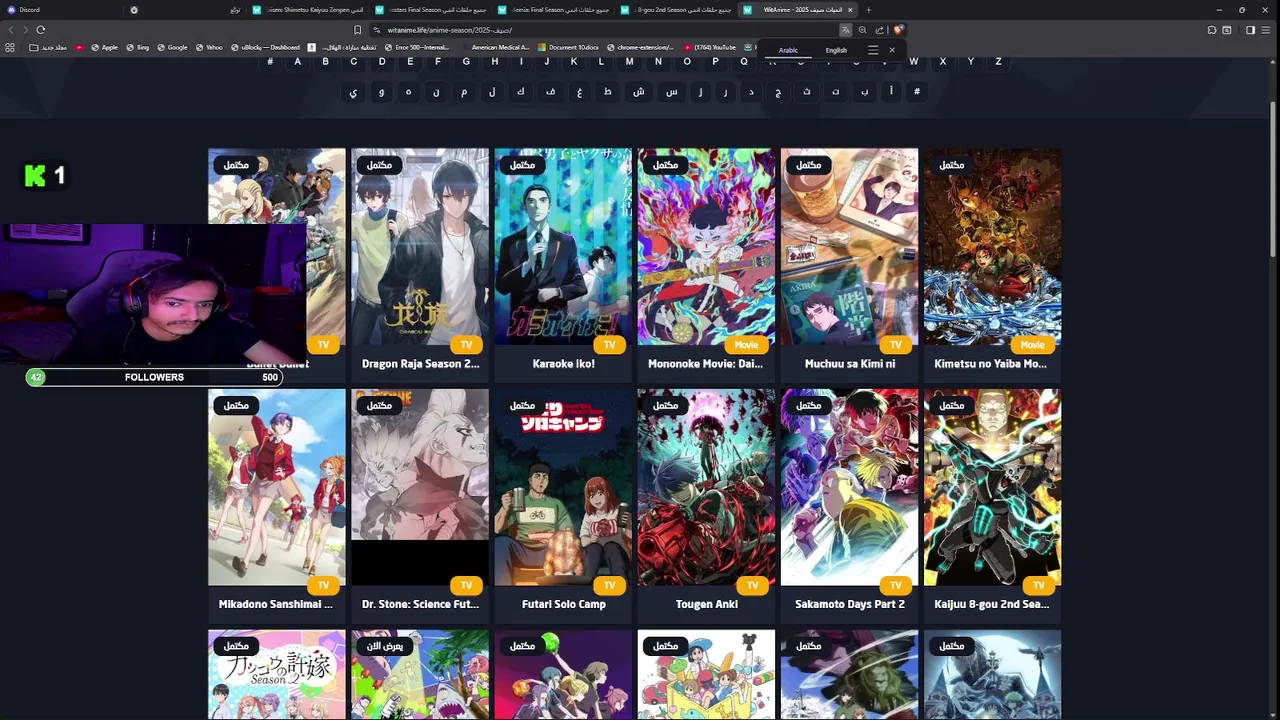Open the Kimetsu no Yaiba Movie poster
Image resolution: width=1280 pixels, height=720 pixels.
pos(992,247)
